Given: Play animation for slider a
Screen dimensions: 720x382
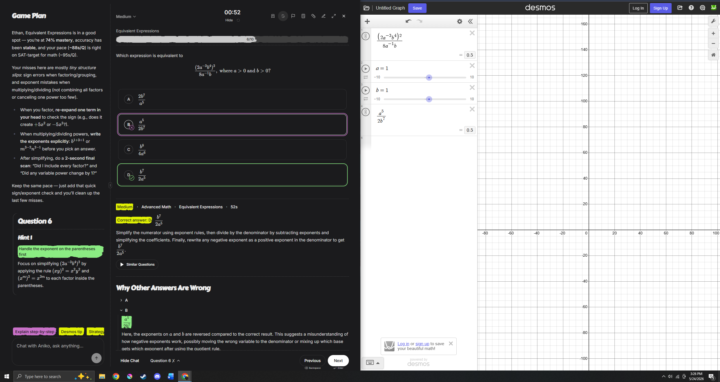Looking at the screenshot, I should pos(366,68).
